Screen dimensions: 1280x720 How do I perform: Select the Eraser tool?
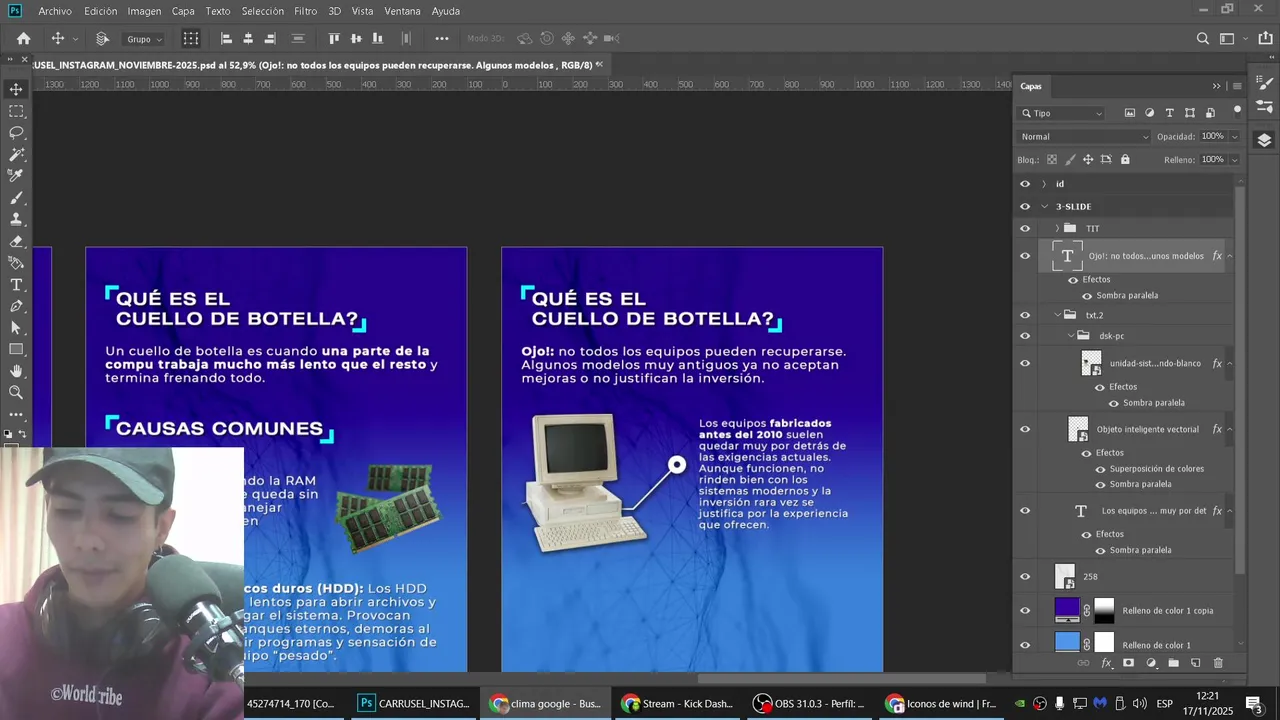click(x=16, y=241)
